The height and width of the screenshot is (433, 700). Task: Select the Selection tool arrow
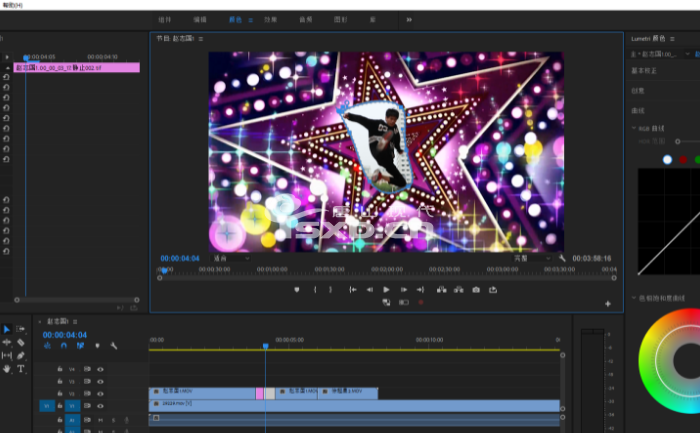[7, 329]
